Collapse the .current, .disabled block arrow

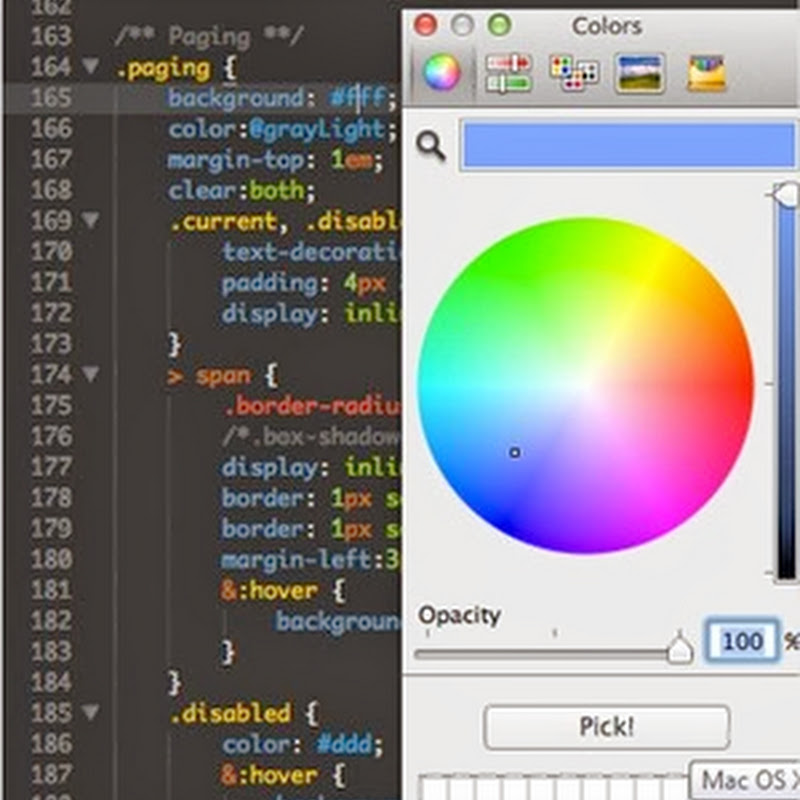pyautogui.click(x=91, y=220)
